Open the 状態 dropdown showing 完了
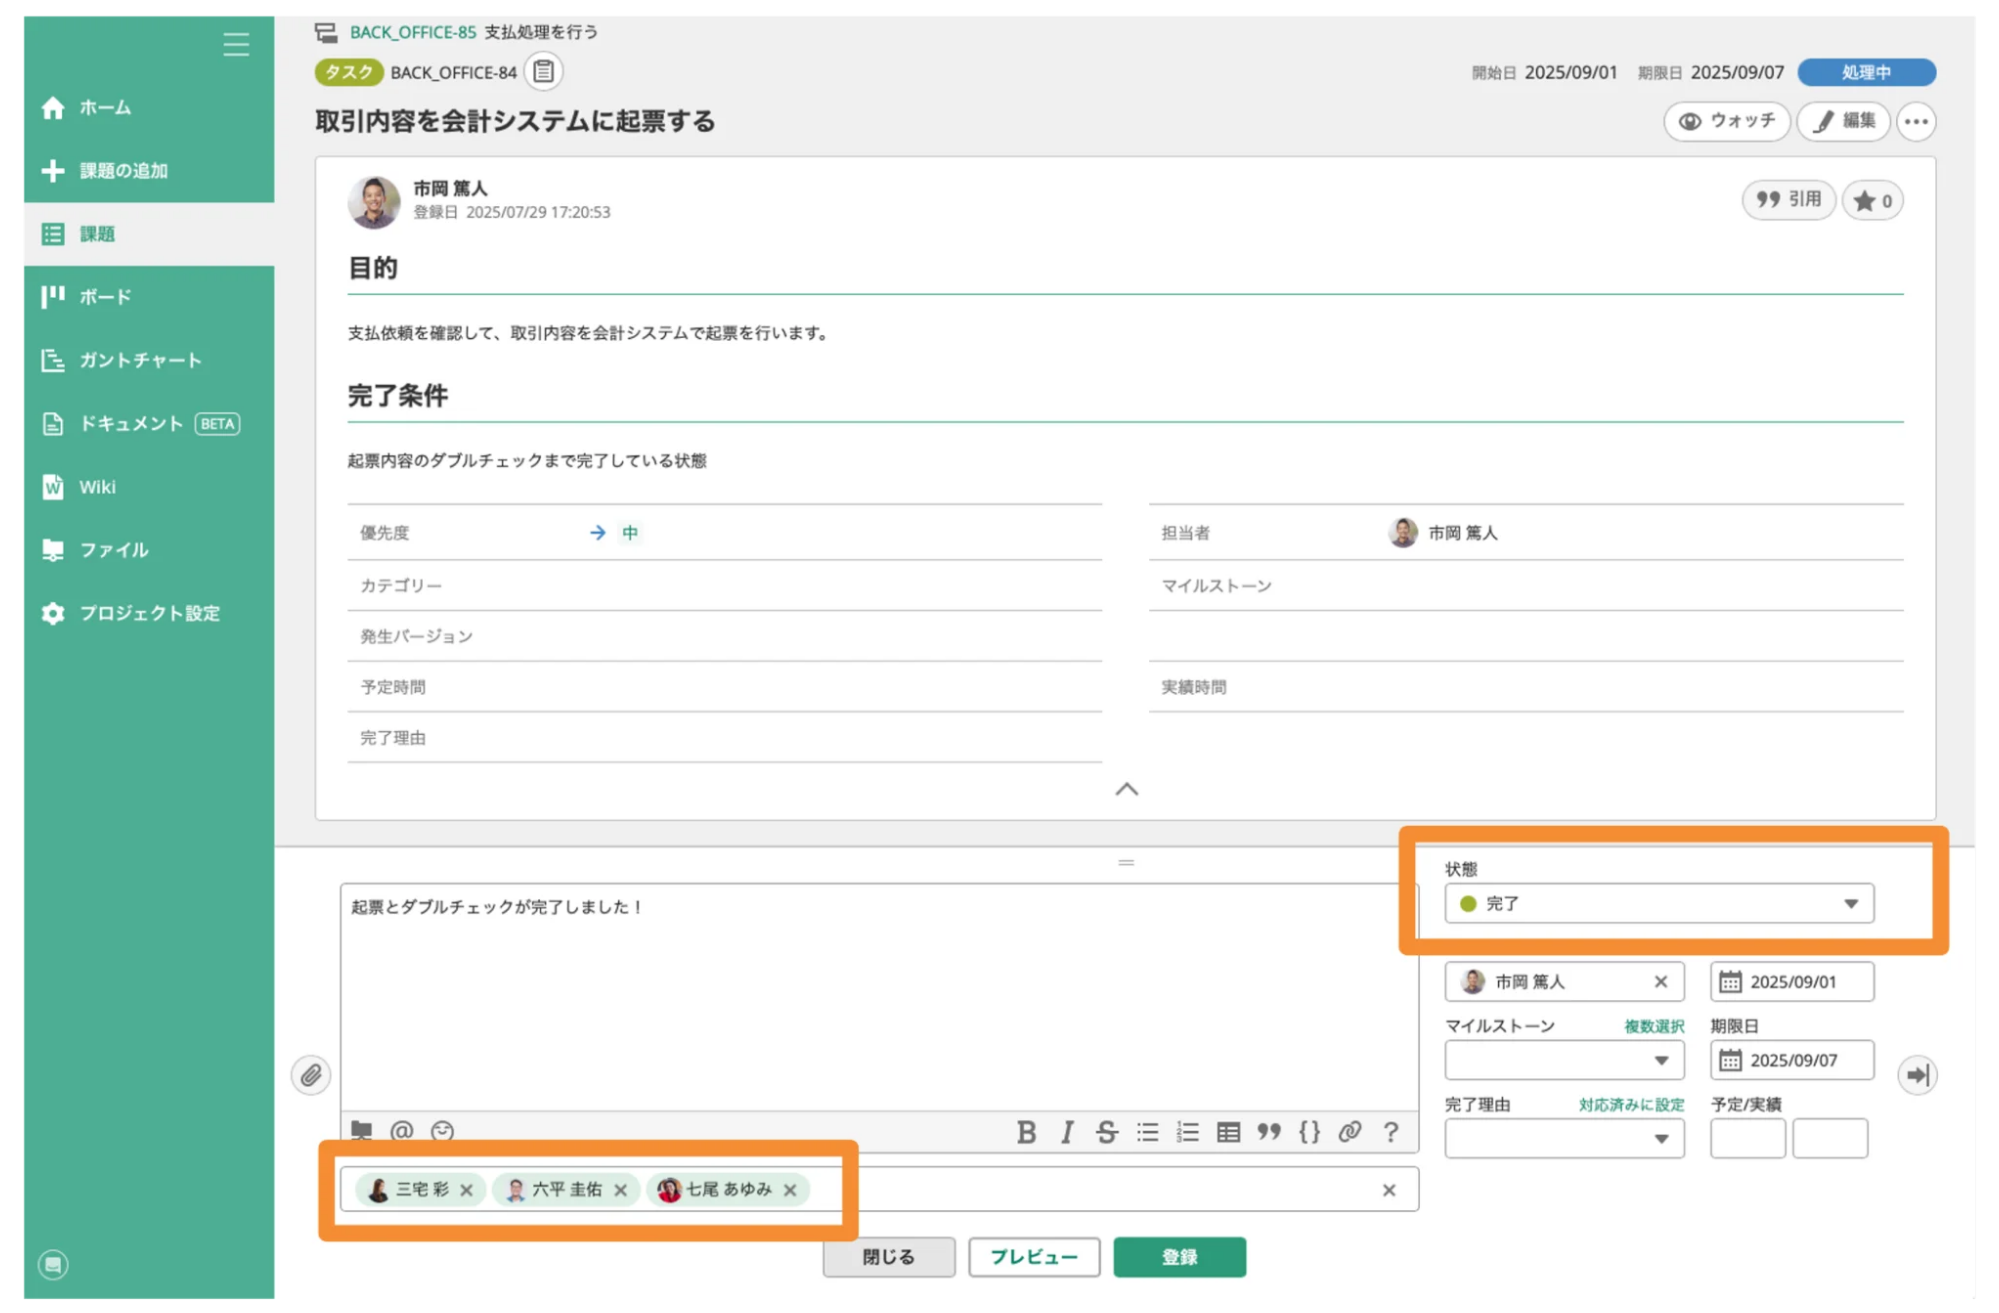Viewport: 1999px width, 1313px height. (x=1659, y=904)
